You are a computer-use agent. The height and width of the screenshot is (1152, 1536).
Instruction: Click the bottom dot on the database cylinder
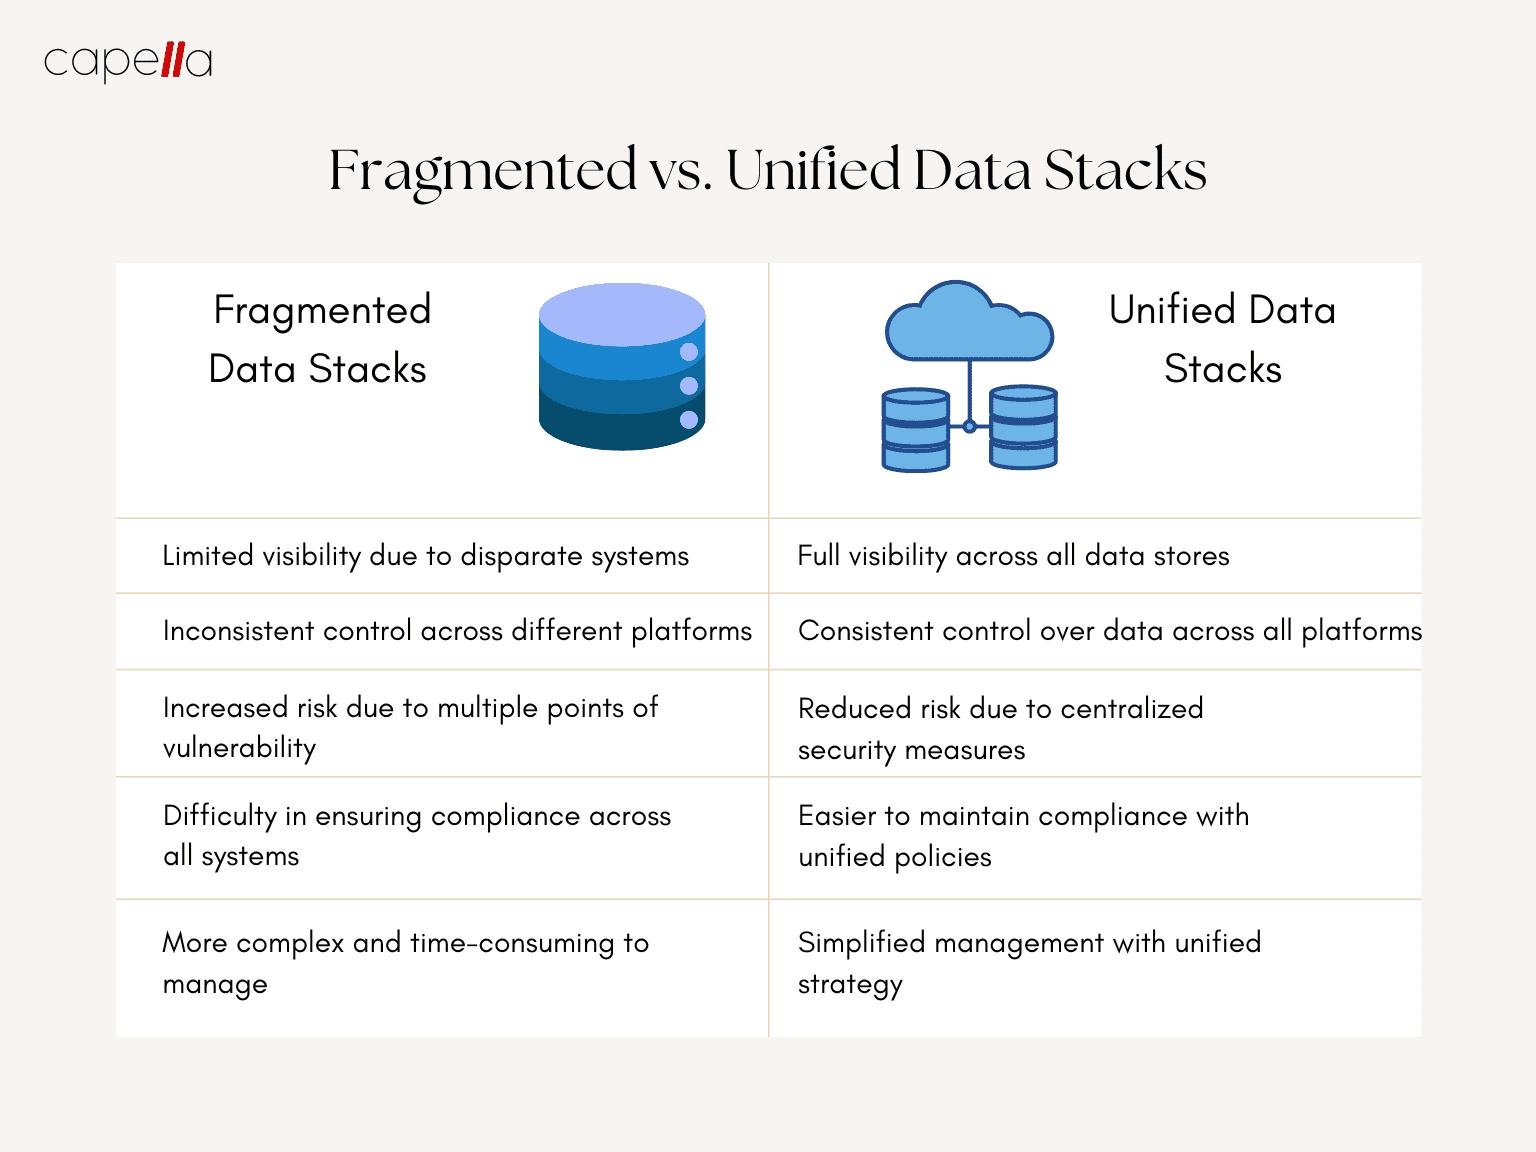688,420
